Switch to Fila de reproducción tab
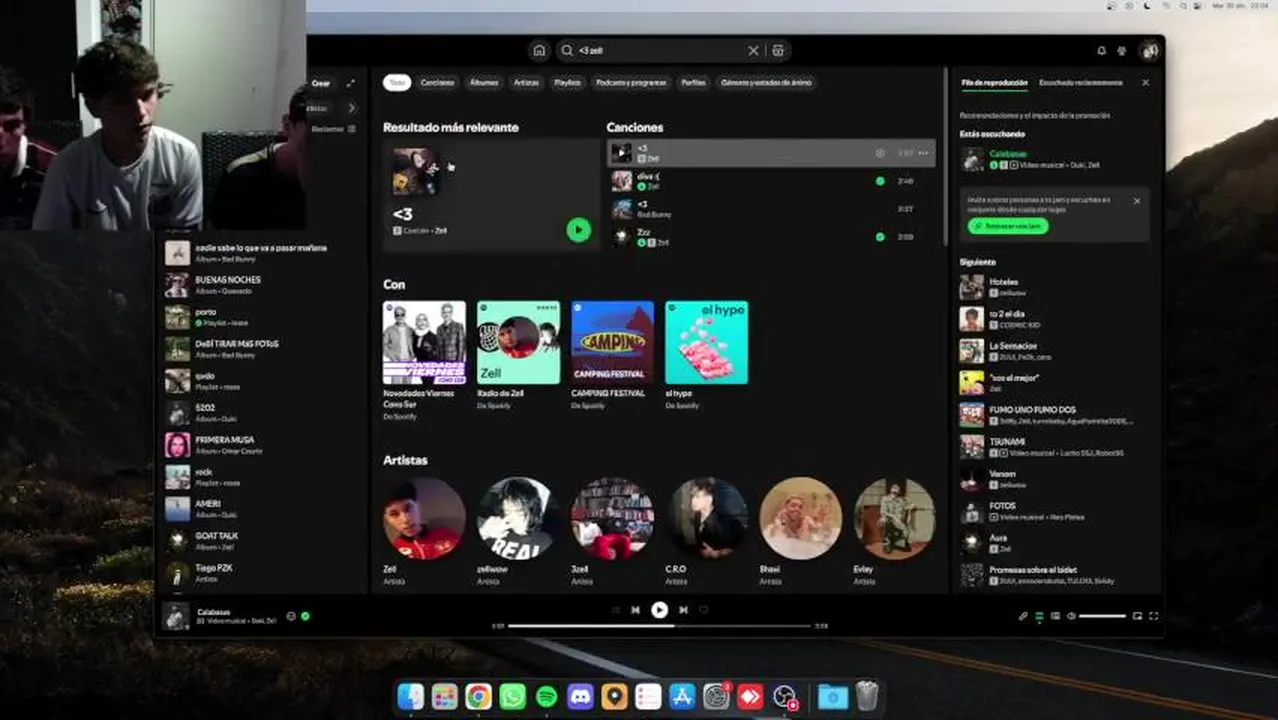Screen dimensions: 1278x720 point(994,83)
